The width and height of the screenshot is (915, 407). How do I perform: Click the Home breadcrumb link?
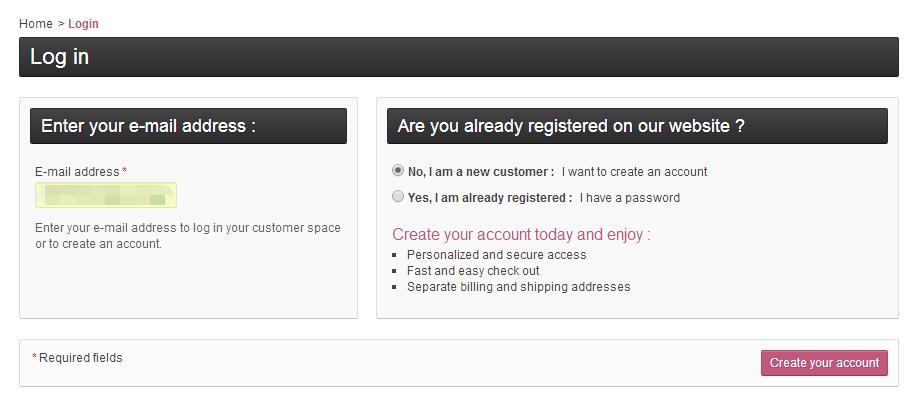click(x=36, y=23)
